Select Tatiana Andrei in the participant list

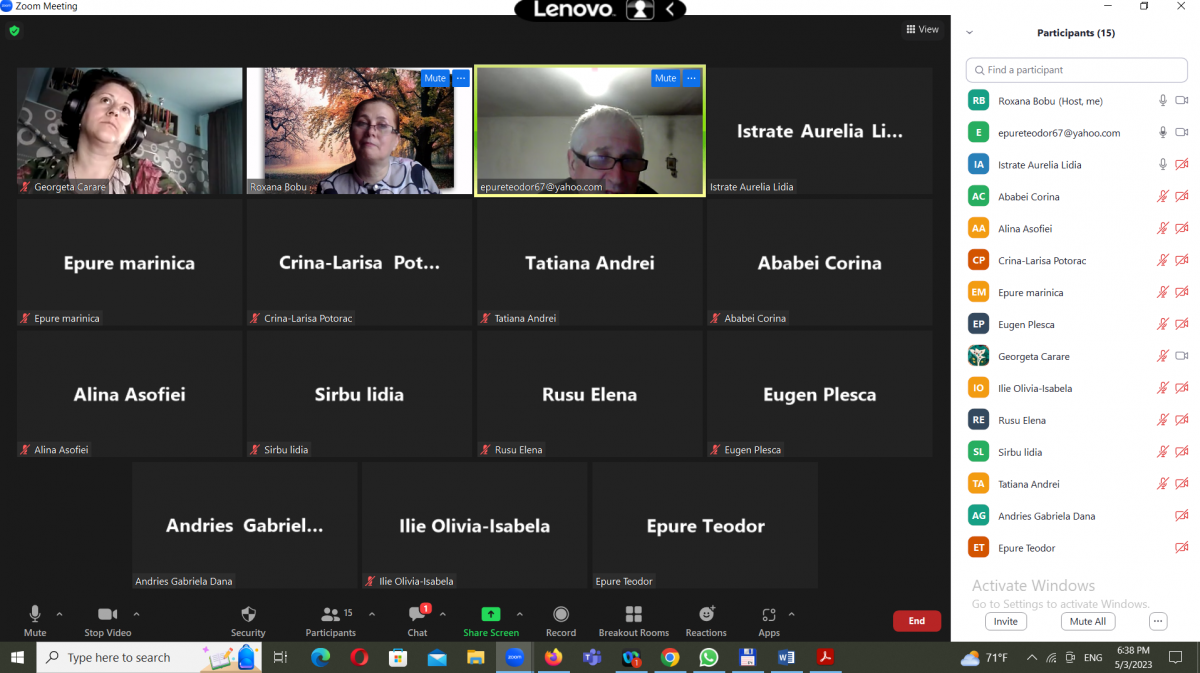pyautogui.click(x=1076, y=484)
